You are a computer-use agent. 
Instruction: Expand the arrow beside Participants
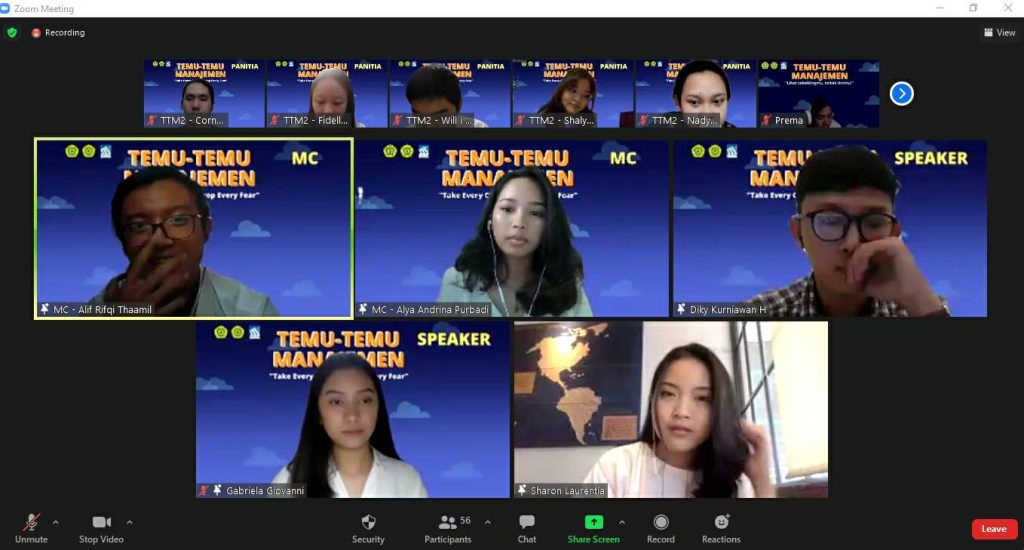(x=488, y=522)
